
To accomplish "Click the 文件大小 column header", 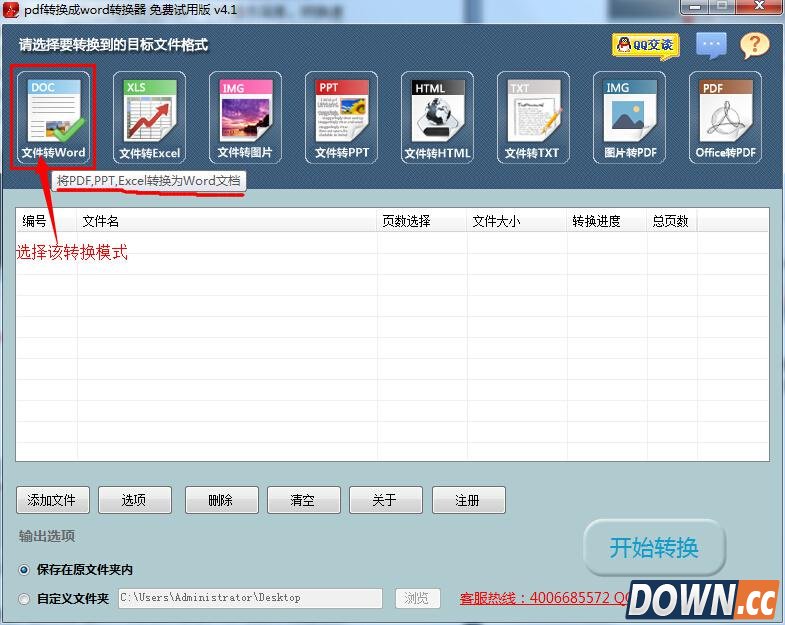I will coord(517,221).
